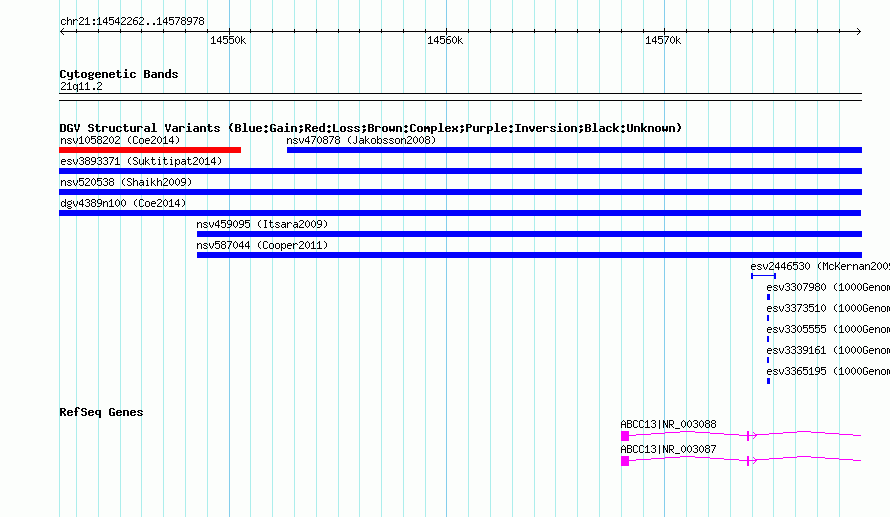Click the nsv459095 blue gain bar
The height and width of the screenshot is (517, 890).
point(530,234)
